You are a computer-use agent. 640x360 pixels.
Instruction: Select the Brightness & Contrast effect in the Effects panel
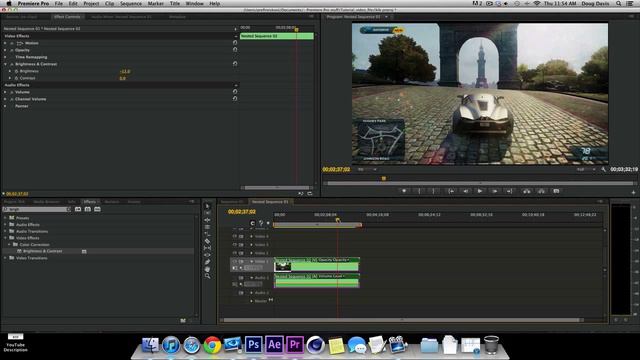coord(42,251)
